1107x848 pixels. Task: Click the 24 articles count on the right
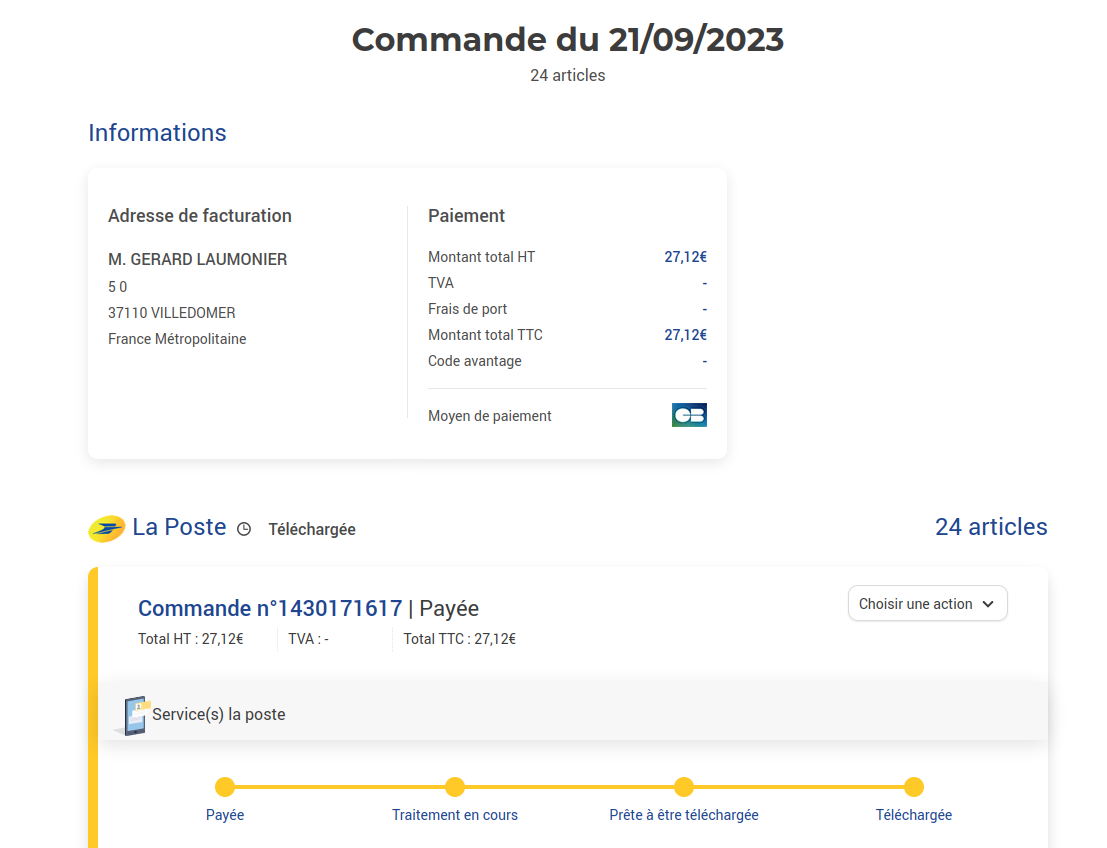pyautogui.click(x=991, y=527)
